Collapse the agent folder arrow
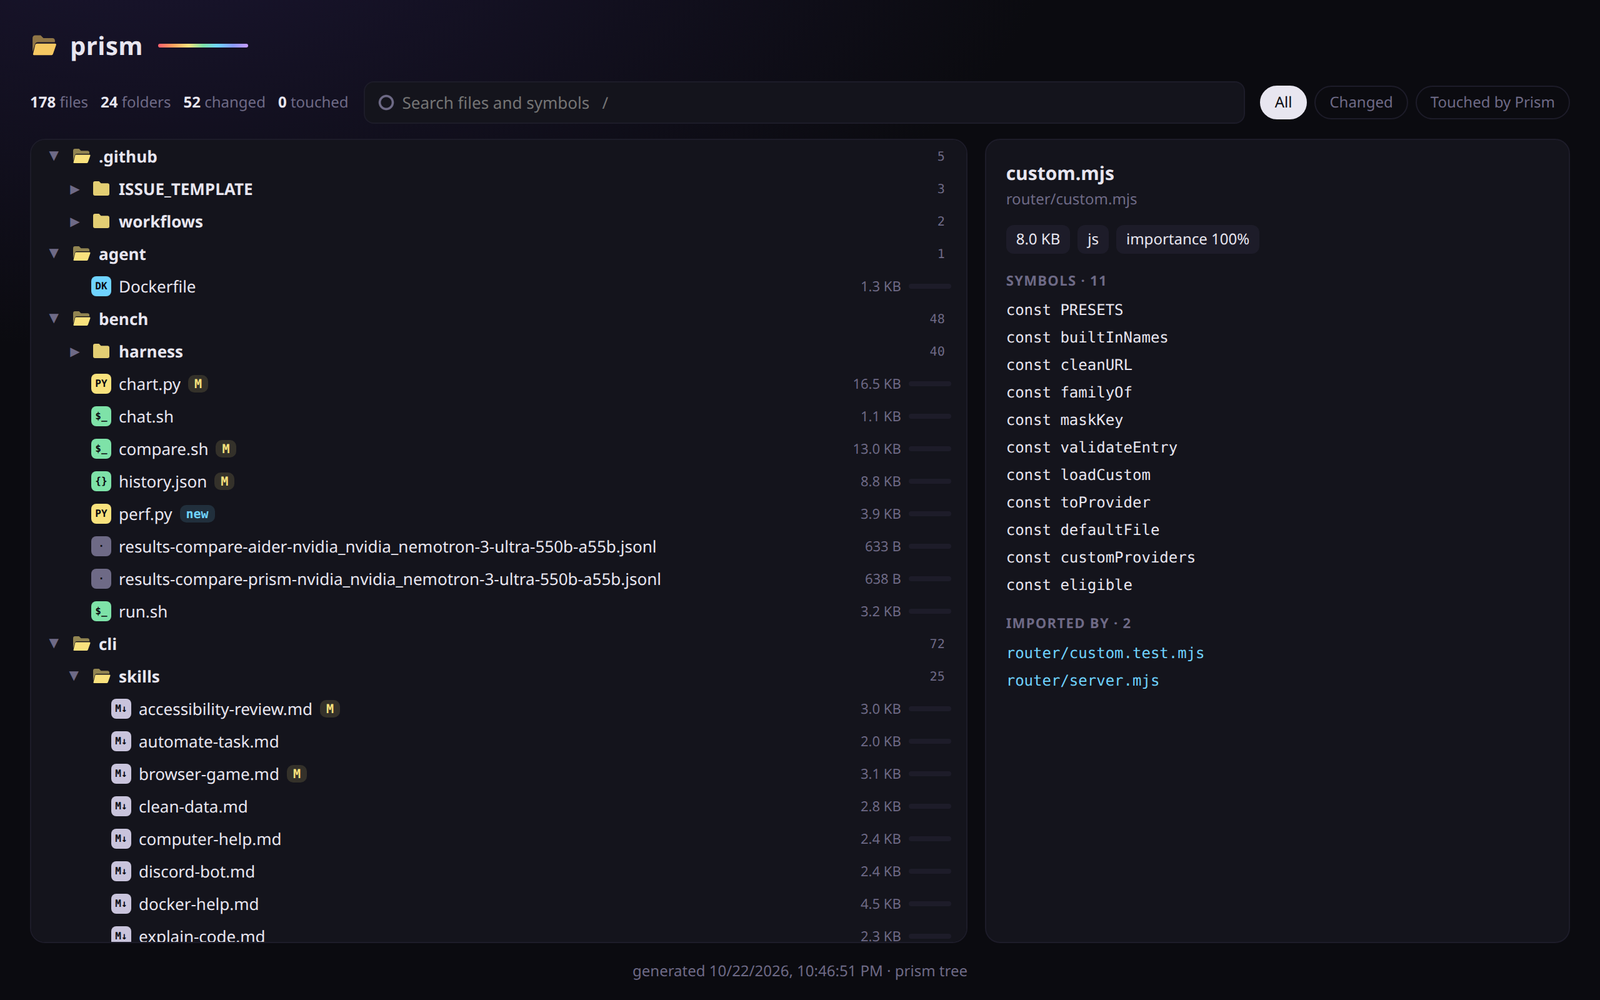This screenshot has width=1600, height=1000. 54,254
